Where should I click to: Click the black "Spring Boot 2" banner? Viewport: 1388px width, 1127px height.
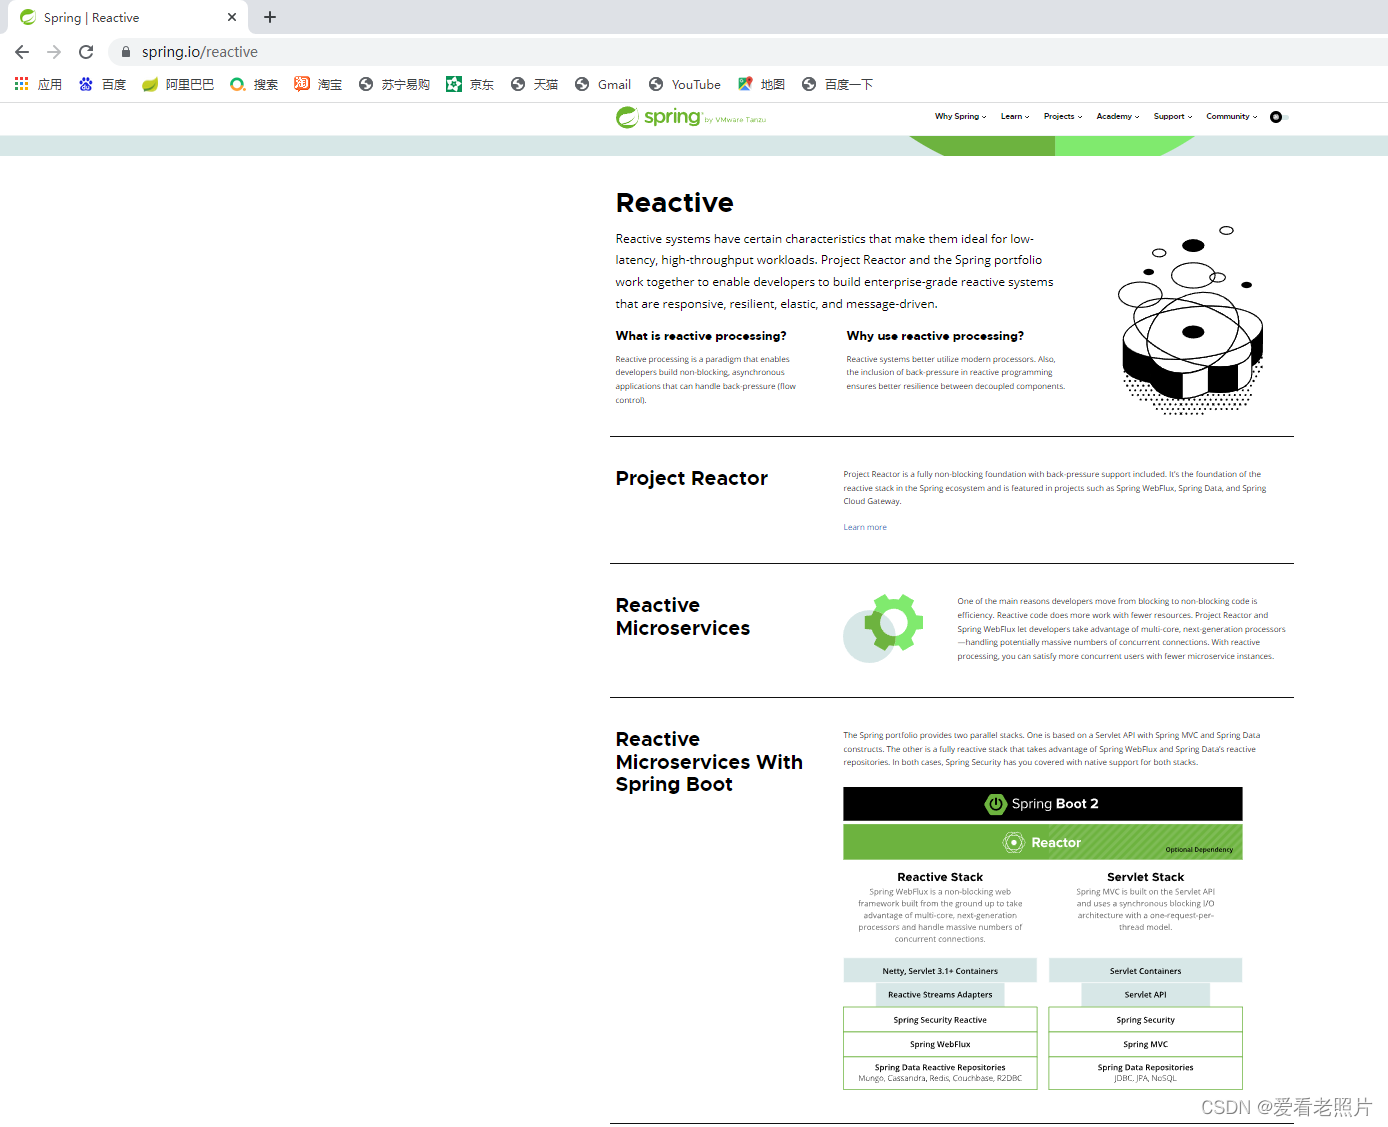(1043, 804)
